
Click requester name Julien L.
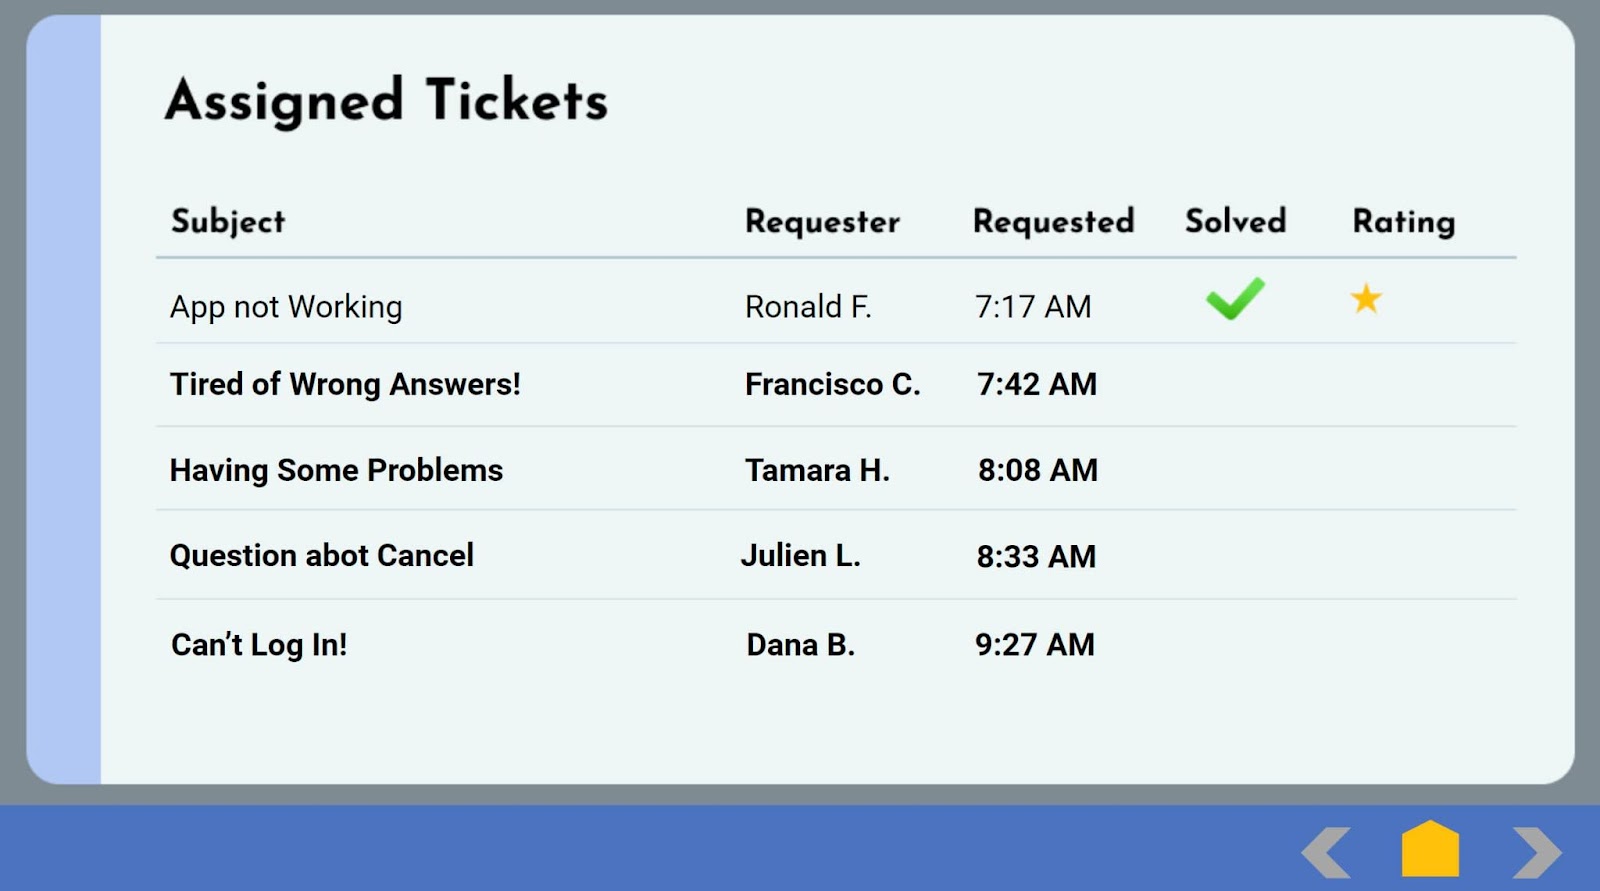(x=800, y=556)
